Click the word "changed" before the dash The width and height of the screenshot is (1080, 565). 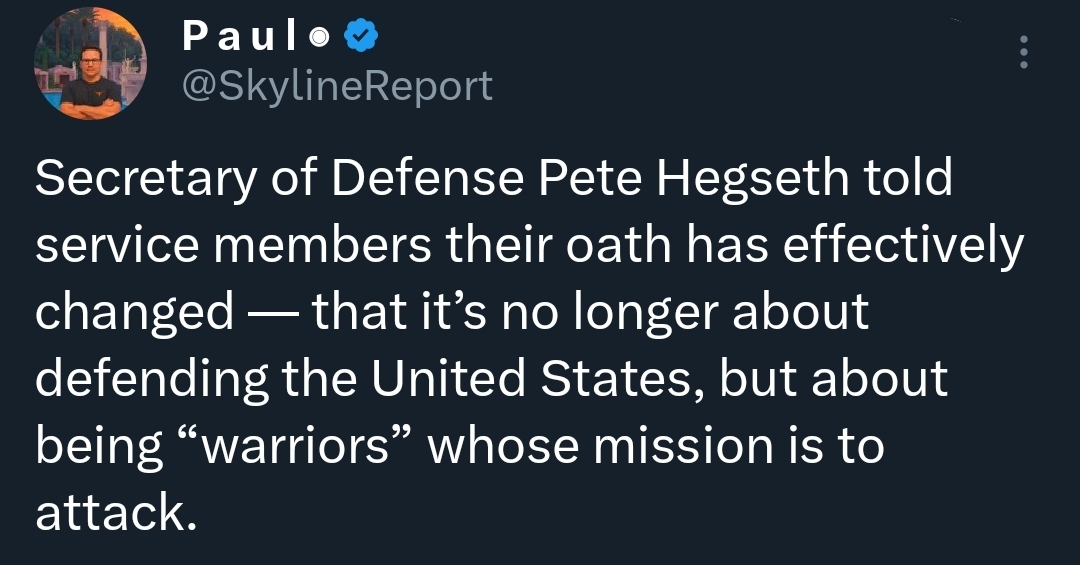pyautogui.click(x=134, y=312)
